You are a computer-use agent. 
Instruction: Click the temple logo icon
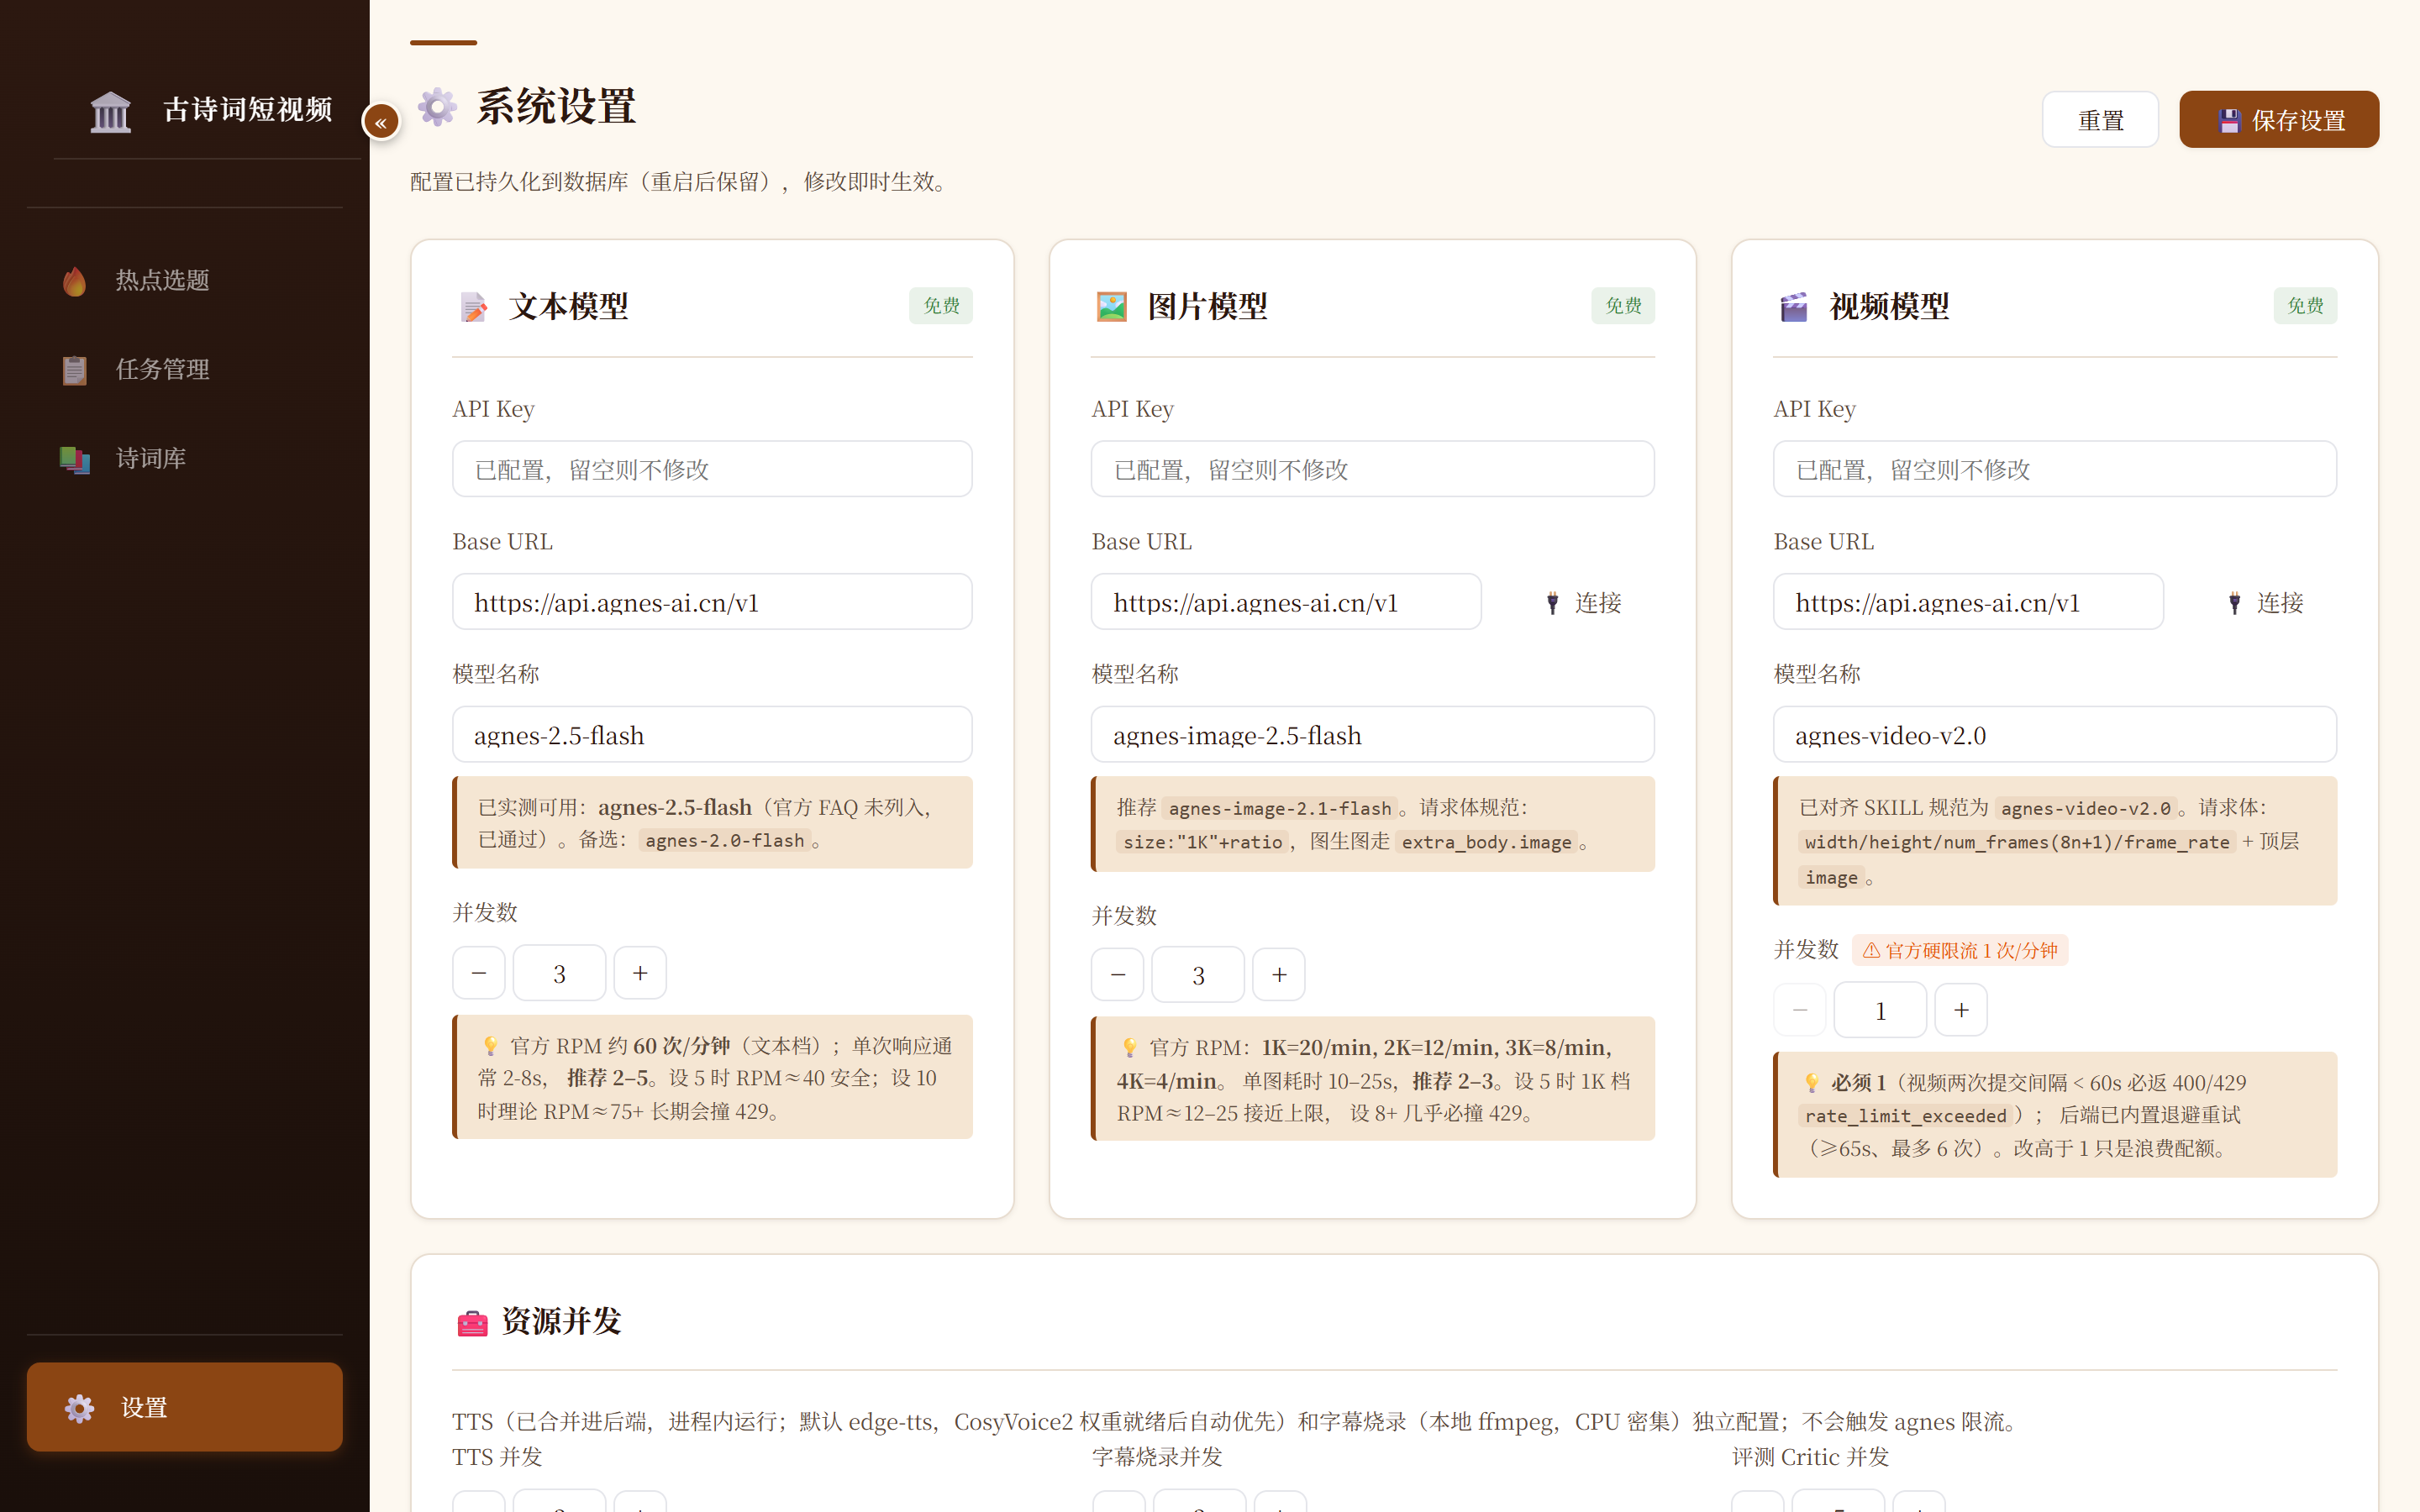pos(110,111)
